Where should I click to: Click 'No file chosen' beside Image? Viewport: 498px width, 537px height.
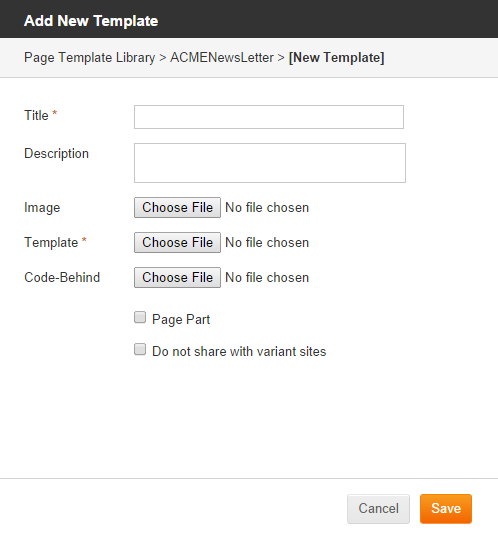tap(267, 208)
